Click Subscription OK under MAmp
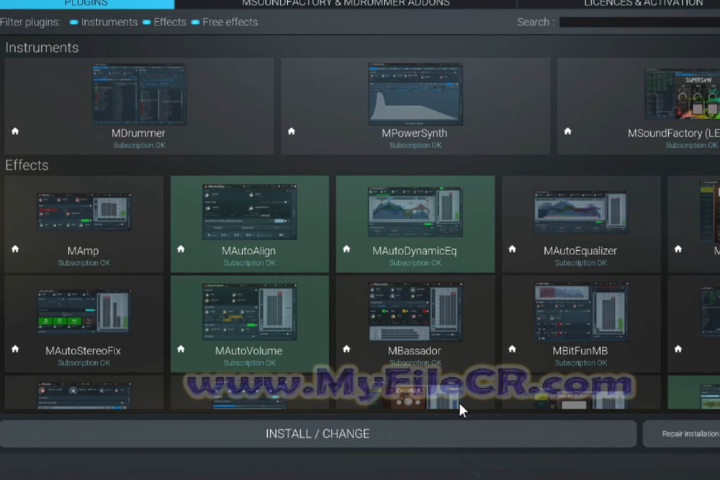This screenshot has width=720, height=480. (84, 263)
